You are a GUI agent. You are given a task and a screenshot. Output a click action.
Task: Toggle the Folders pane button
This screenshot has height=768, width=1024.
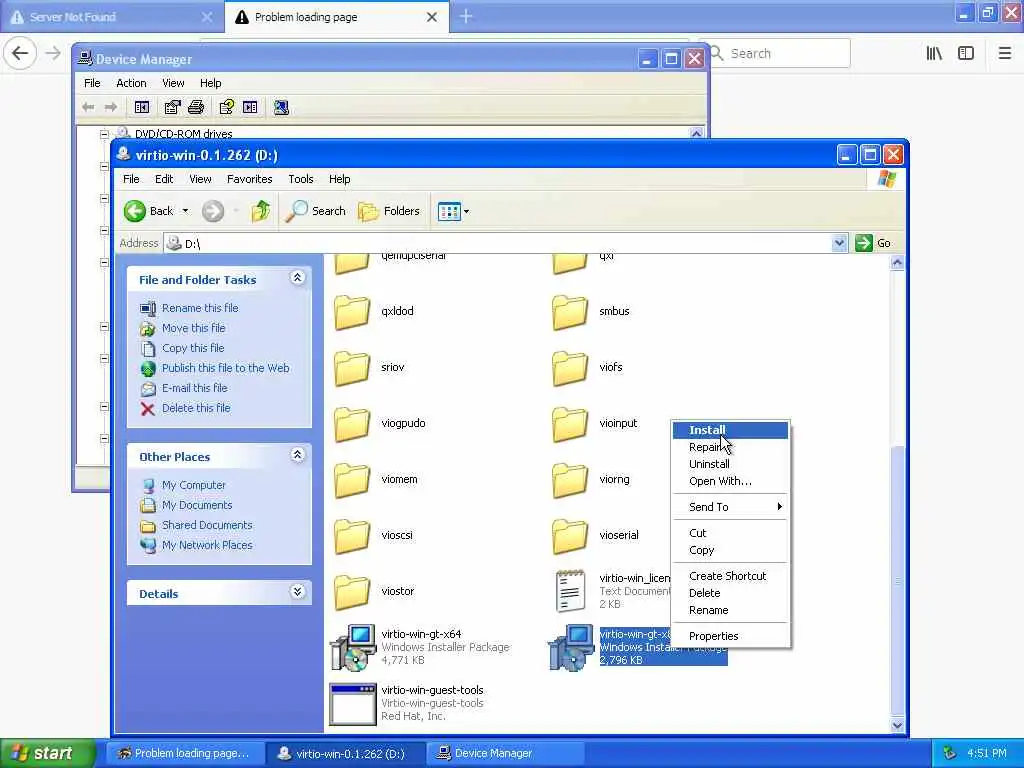coord(389,211)
